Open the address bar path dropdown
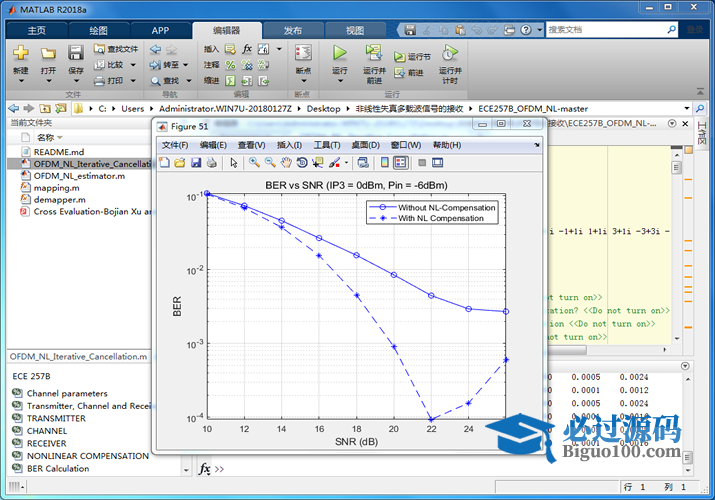Viewport: 715px width, 500px height. pos(686,108)
